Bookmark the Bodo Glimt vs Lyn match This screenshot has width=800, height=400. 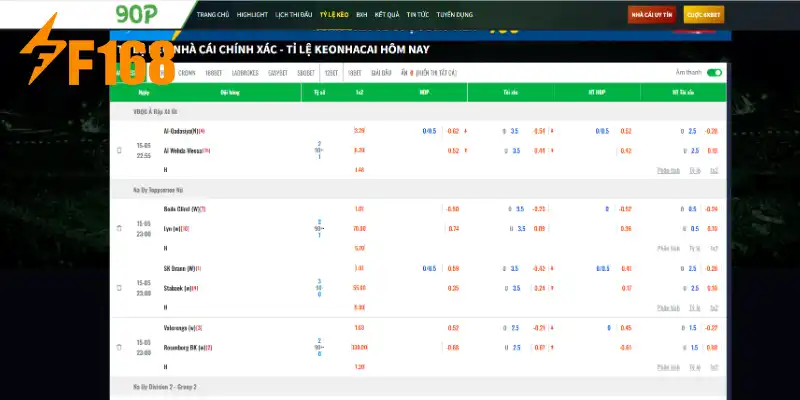pyautogui.click(x=119, y=228)
